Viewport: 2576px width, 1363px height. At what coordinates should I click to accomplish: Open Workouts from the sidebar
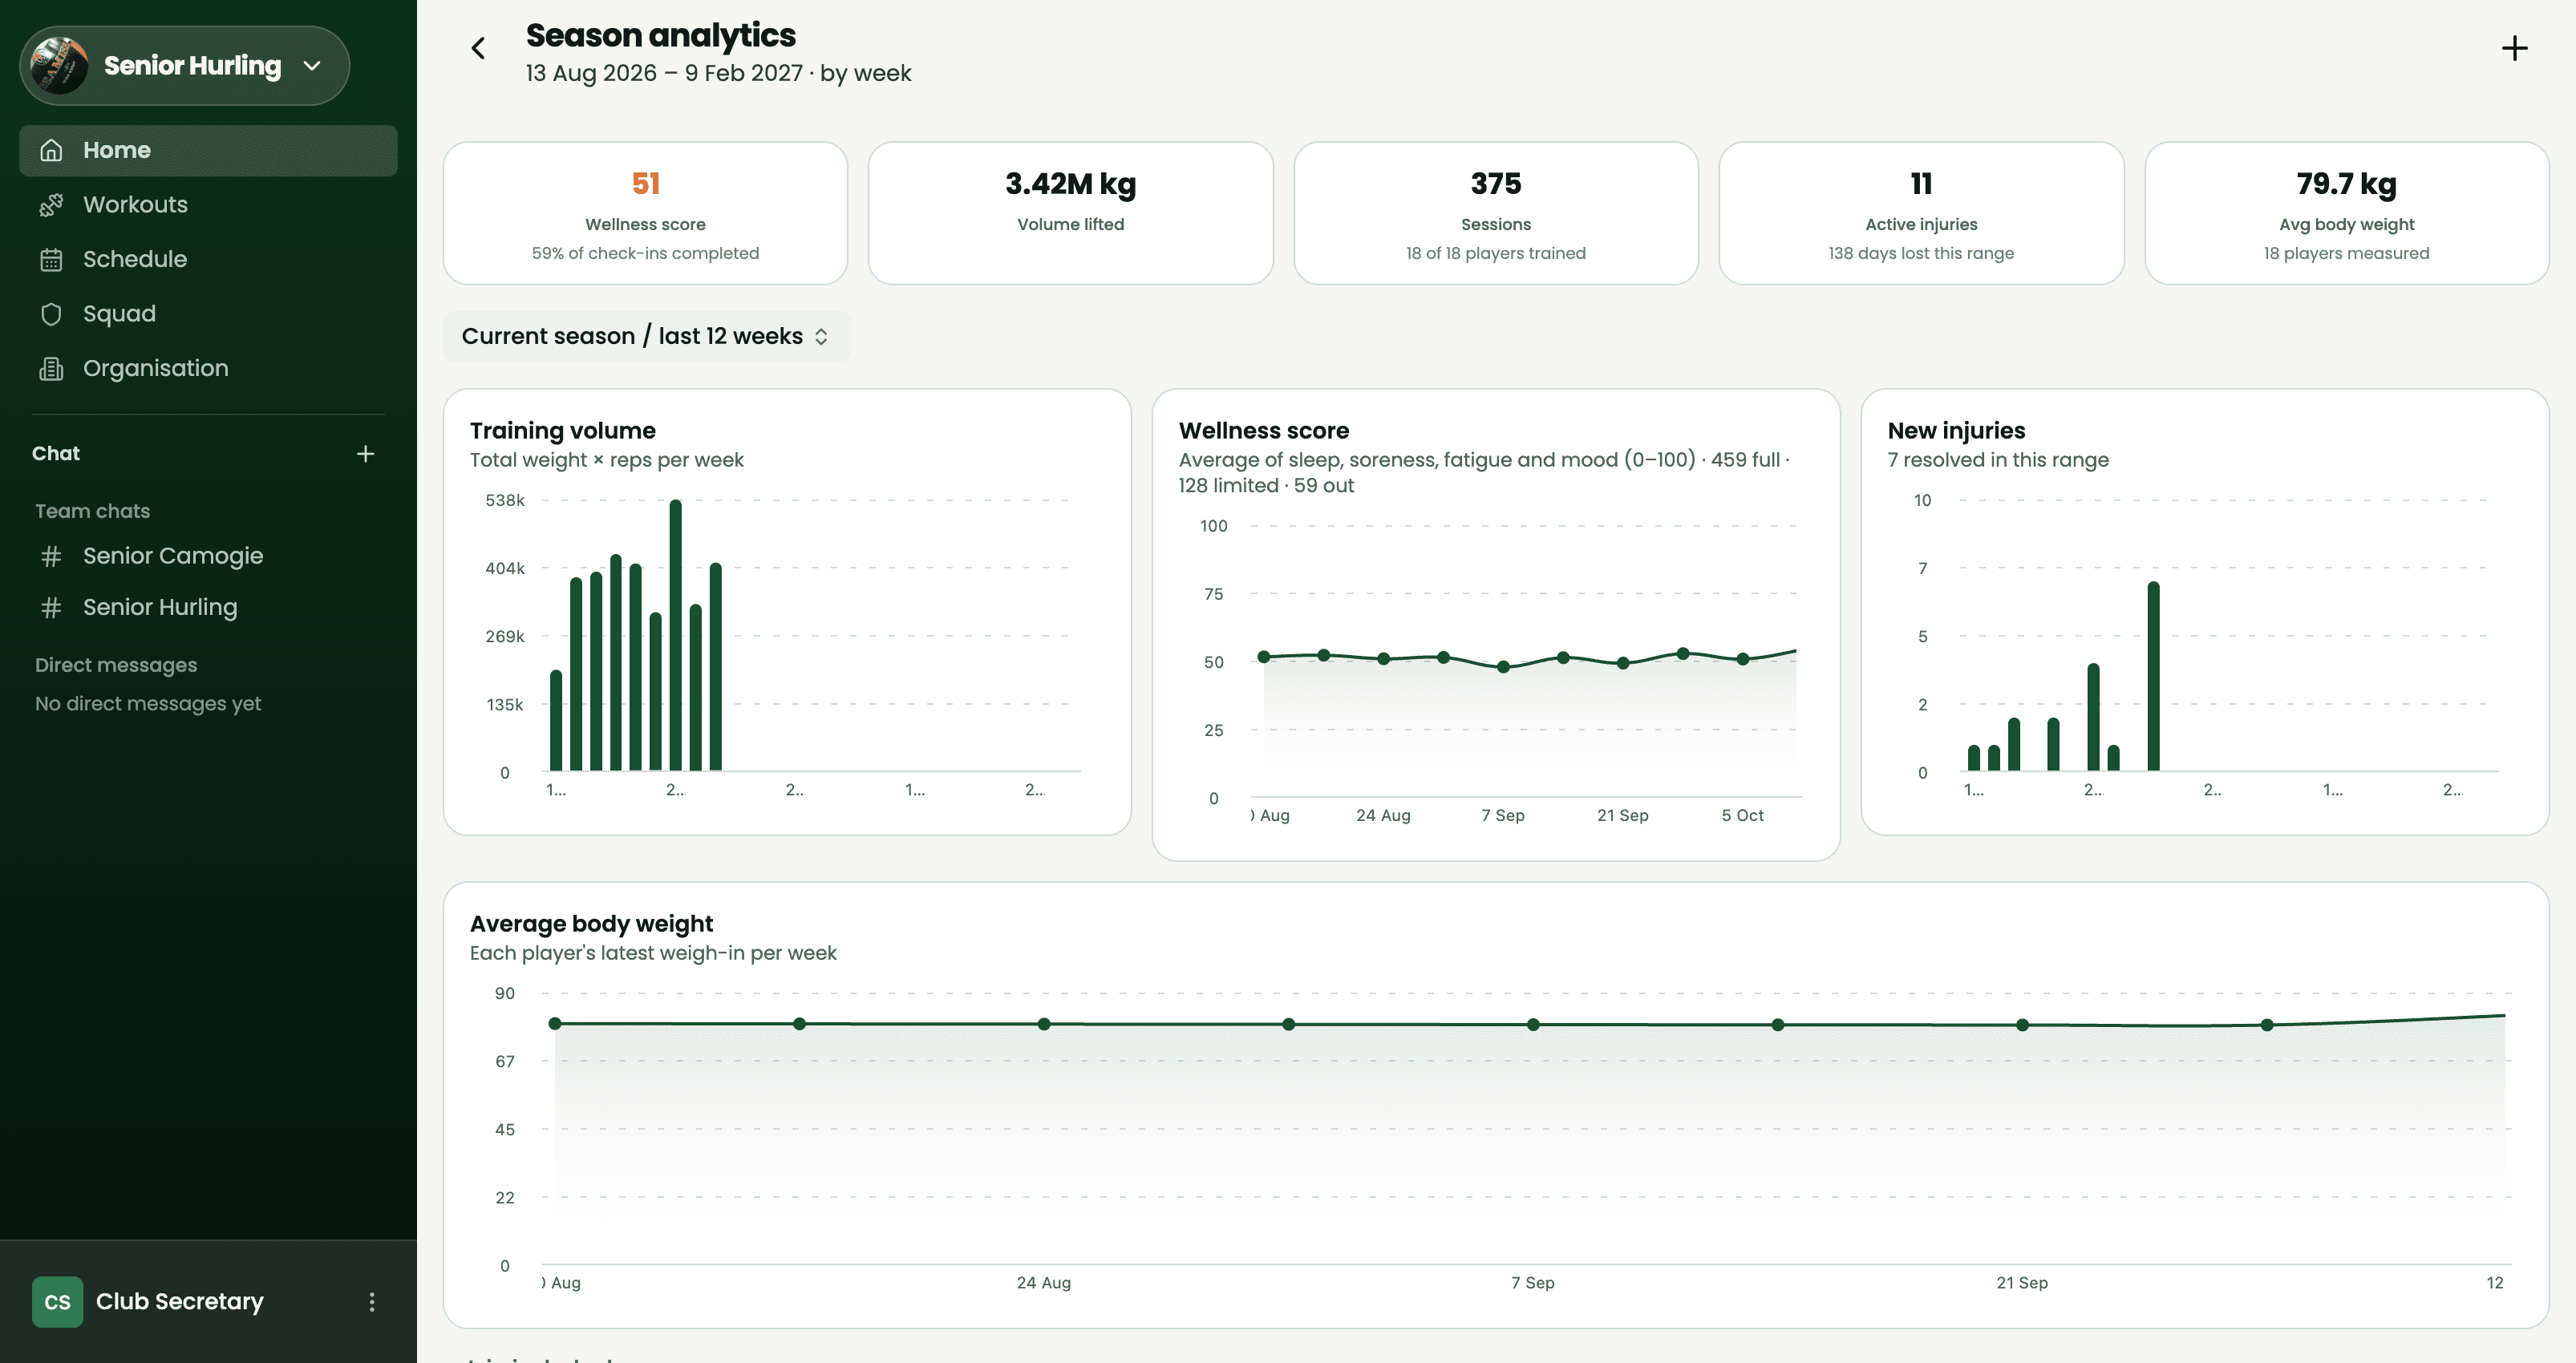pyautogui.click(x=208, y=205)
